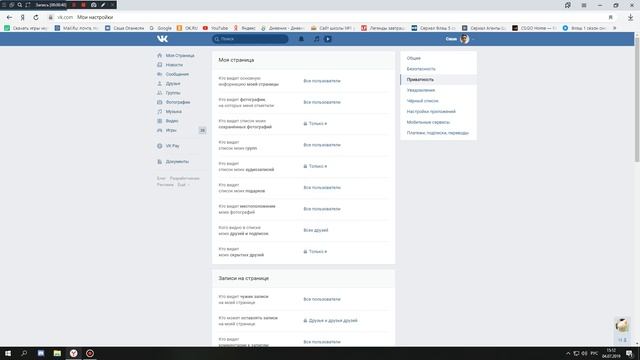Open the Mail.Ru почта bookmark
Screen dimensions: 640x360
pos(77,28)
